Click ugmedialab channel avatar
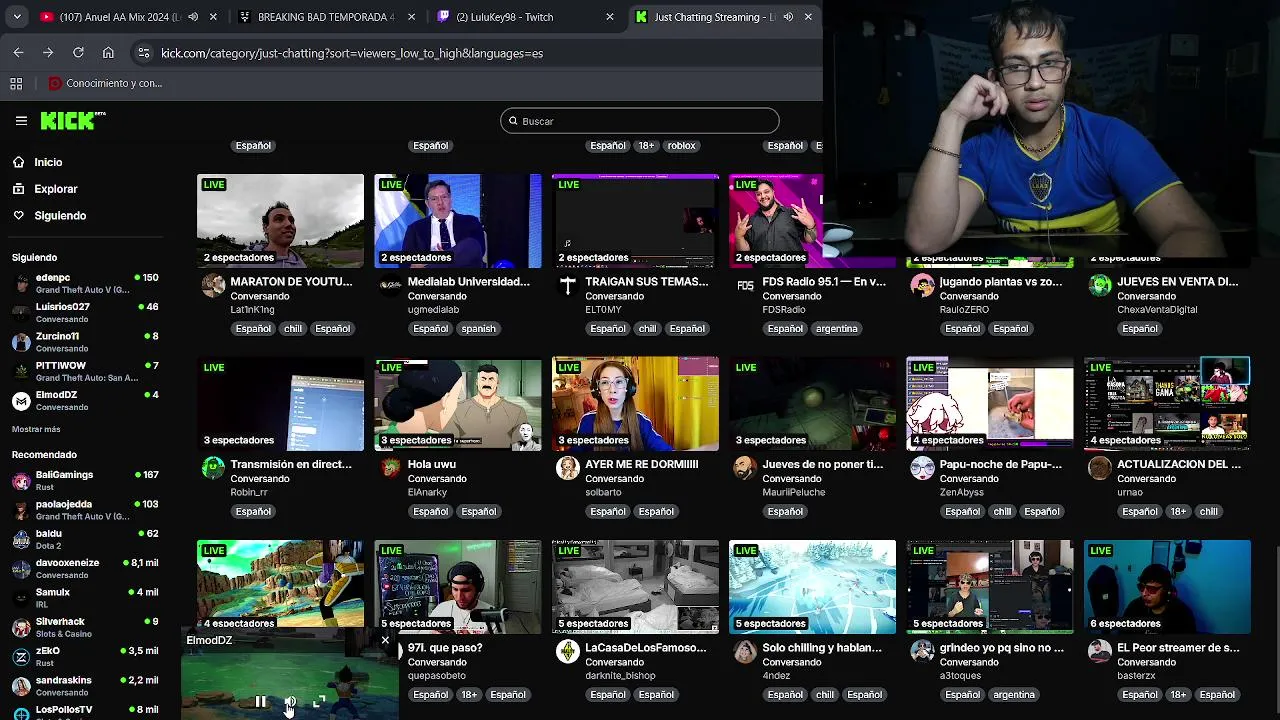 point(390,286)
